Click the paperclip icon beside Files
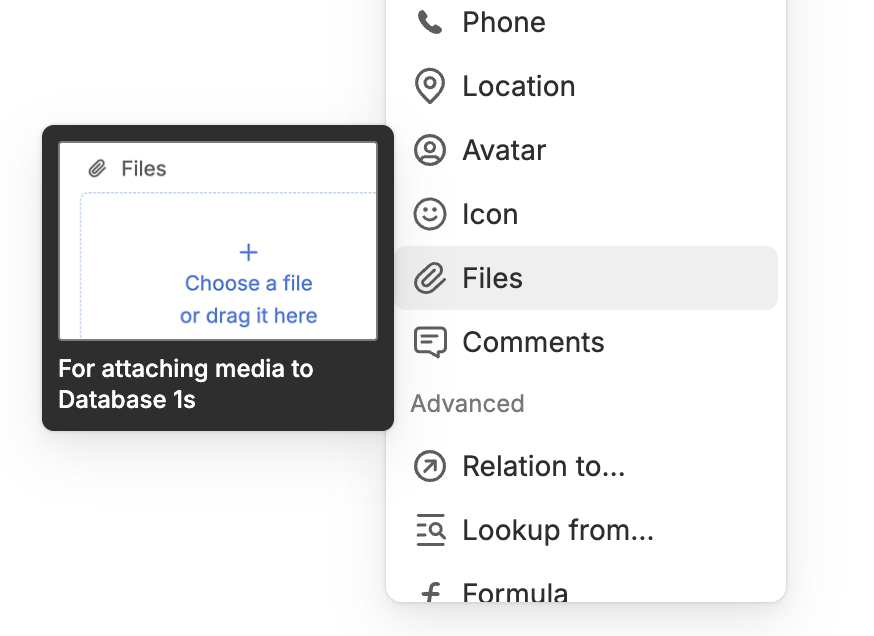874x636 pixels. tap(430, 278)
